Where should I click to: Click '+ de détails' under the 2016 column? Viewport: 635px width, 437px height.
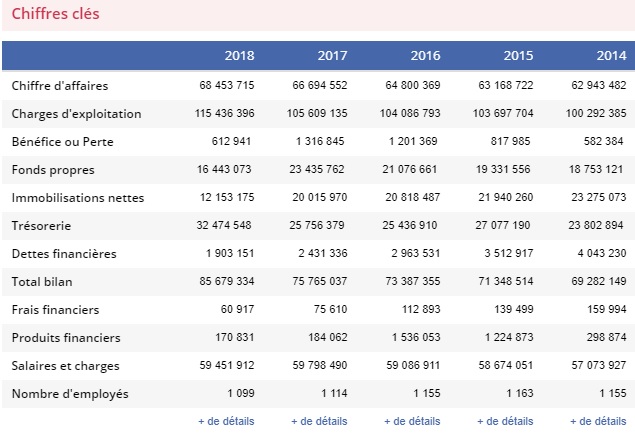click(411, 421)
